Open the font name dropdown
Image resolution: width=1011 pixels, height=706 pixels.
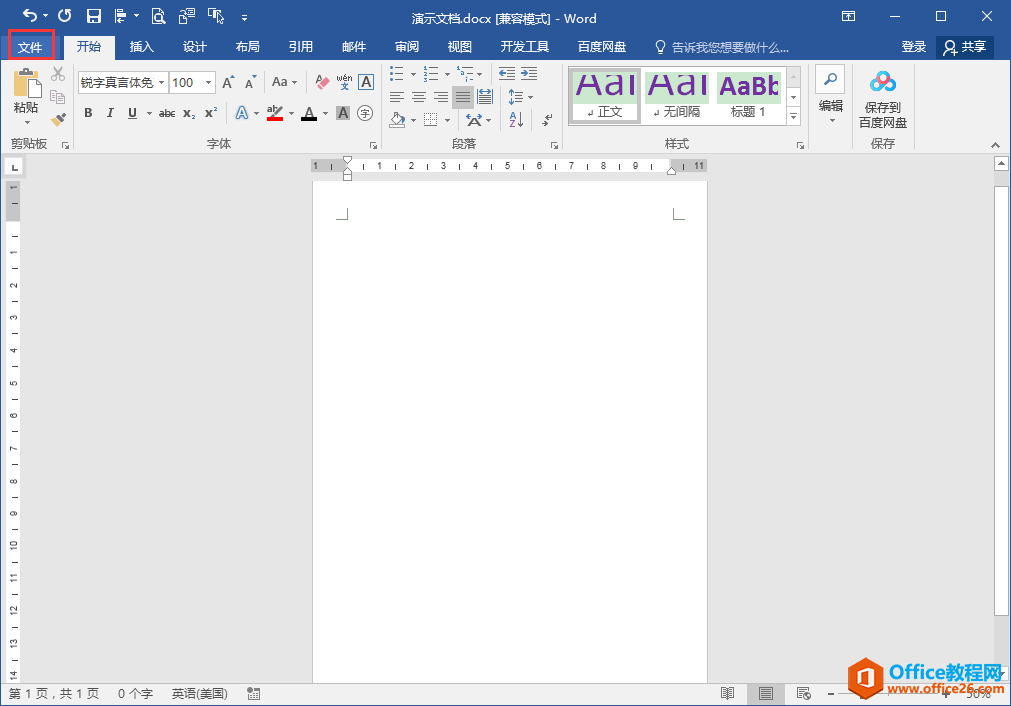161,83
